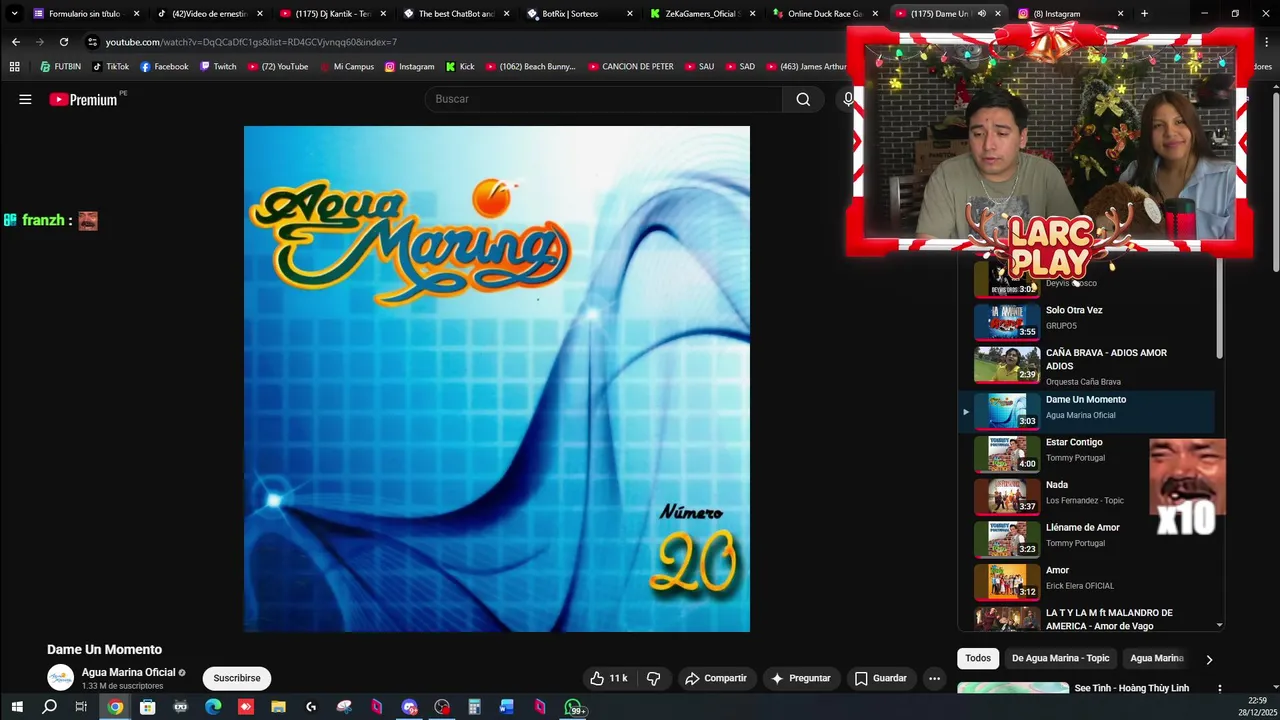Open the YouTube hamburger guide menu
This screenshot has height=720, width=1280.
pyautogui.click(x=25, y=99)
